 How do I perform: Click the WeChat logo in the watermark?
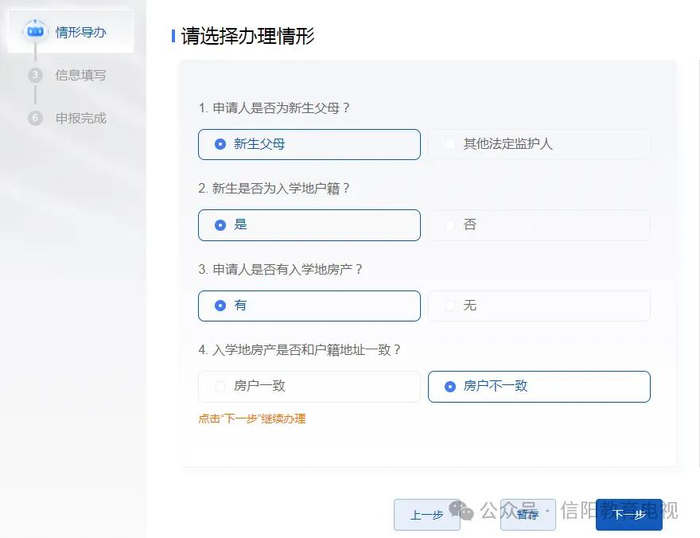(461, 510)
